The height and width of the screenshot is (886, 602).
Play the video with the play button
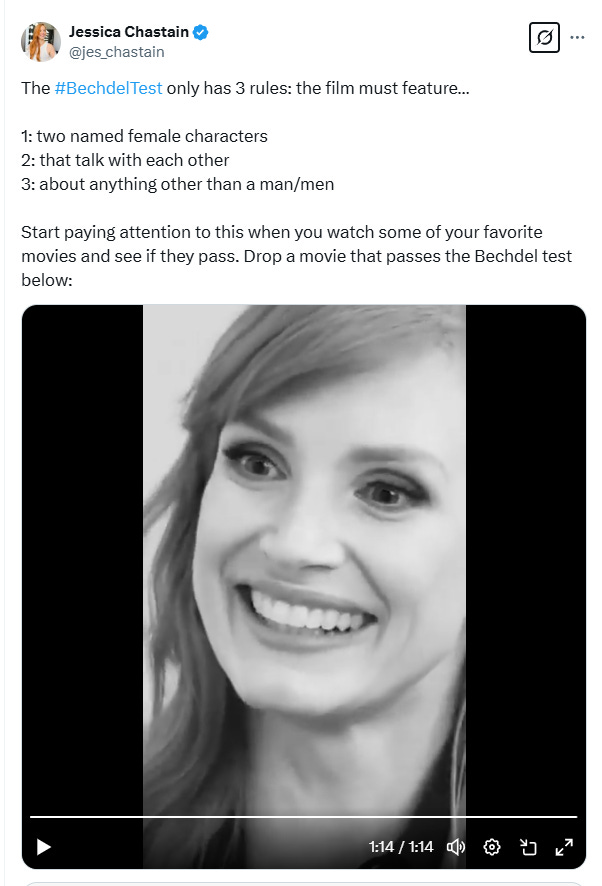44,847
